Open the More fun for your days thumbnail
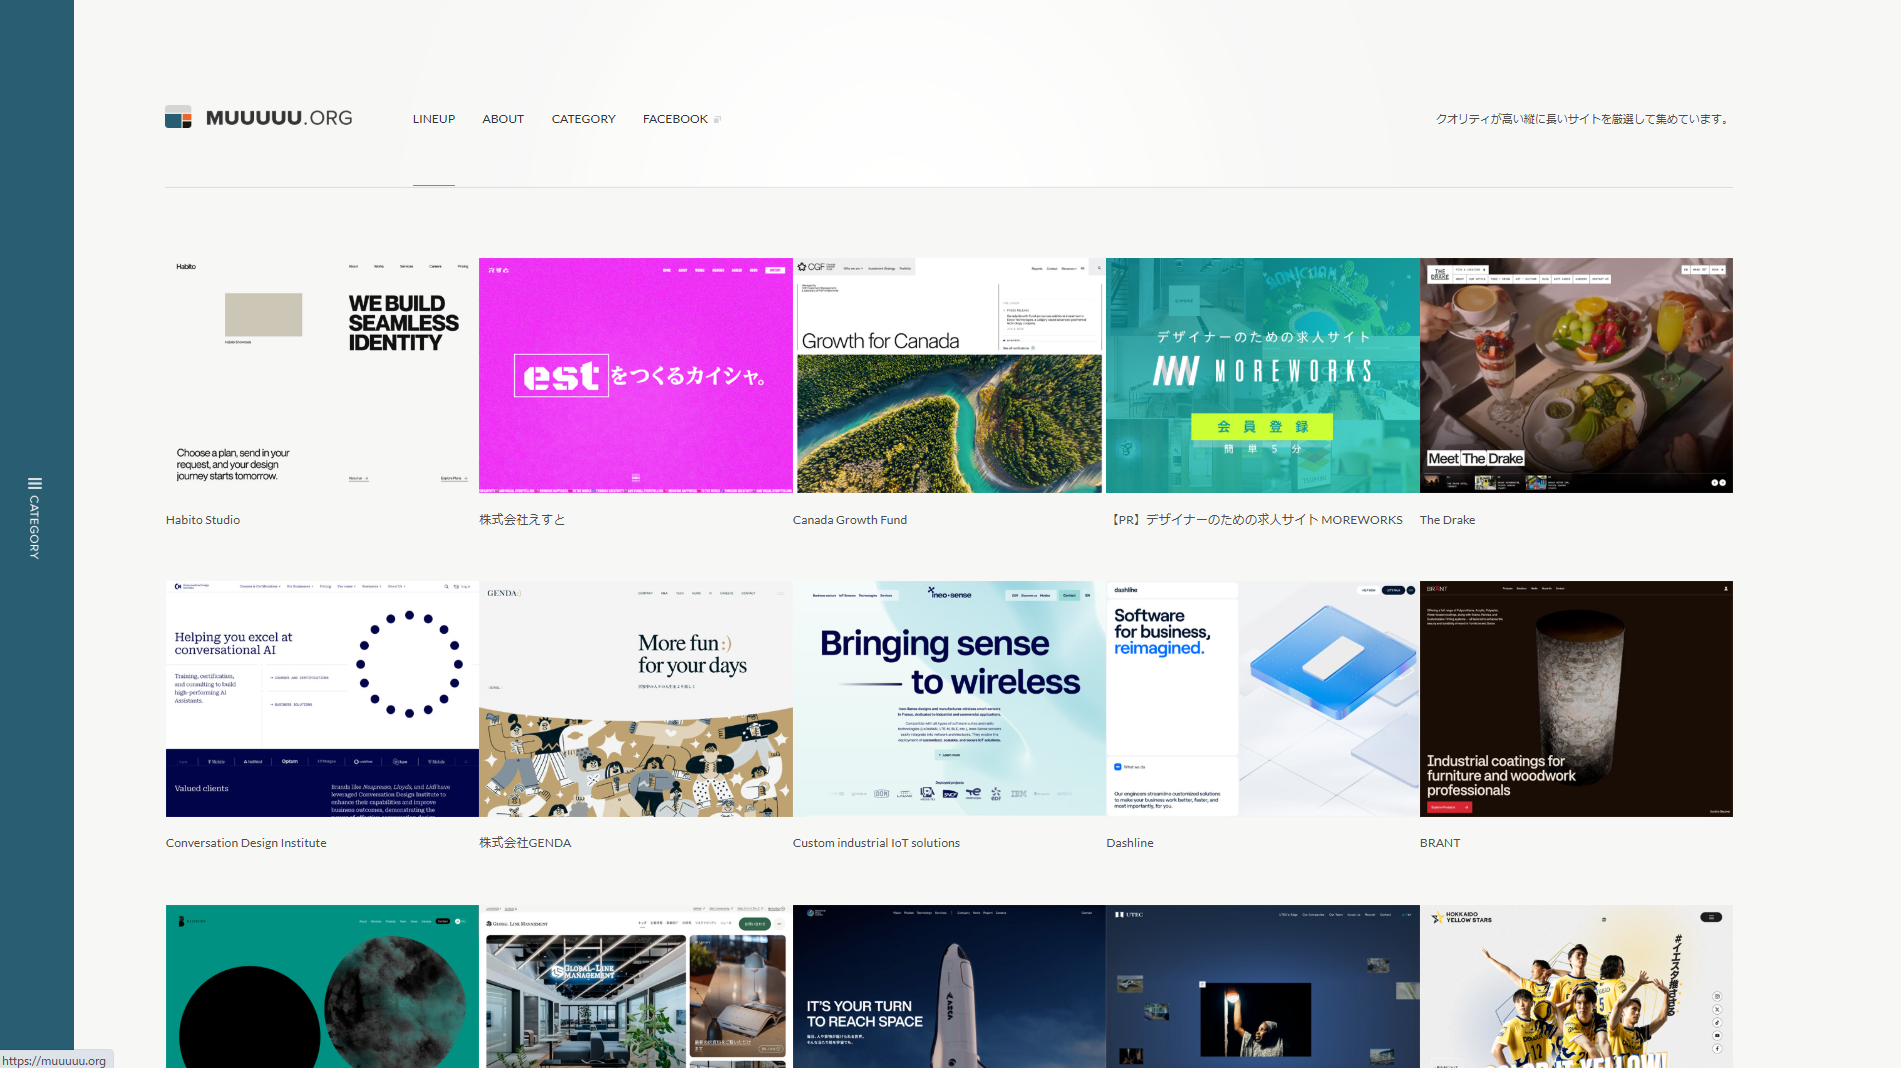 636,699
